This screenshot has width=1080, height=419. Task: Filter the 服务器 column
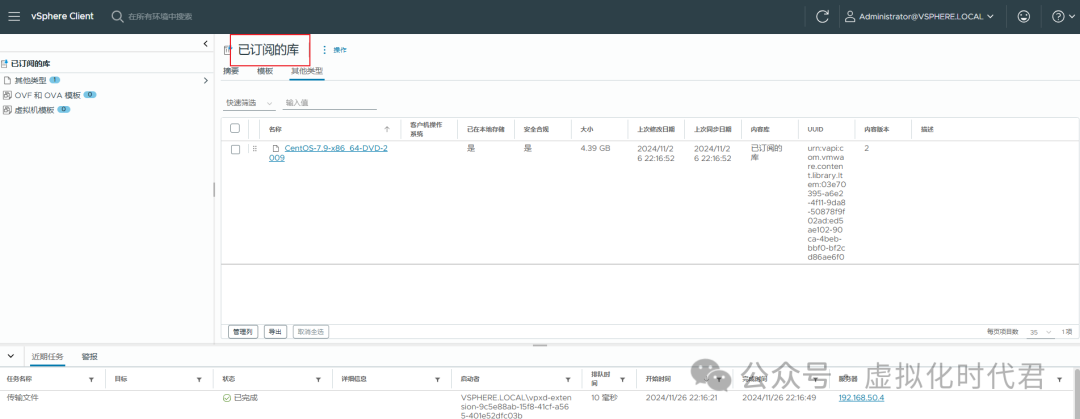point(1059,380)
